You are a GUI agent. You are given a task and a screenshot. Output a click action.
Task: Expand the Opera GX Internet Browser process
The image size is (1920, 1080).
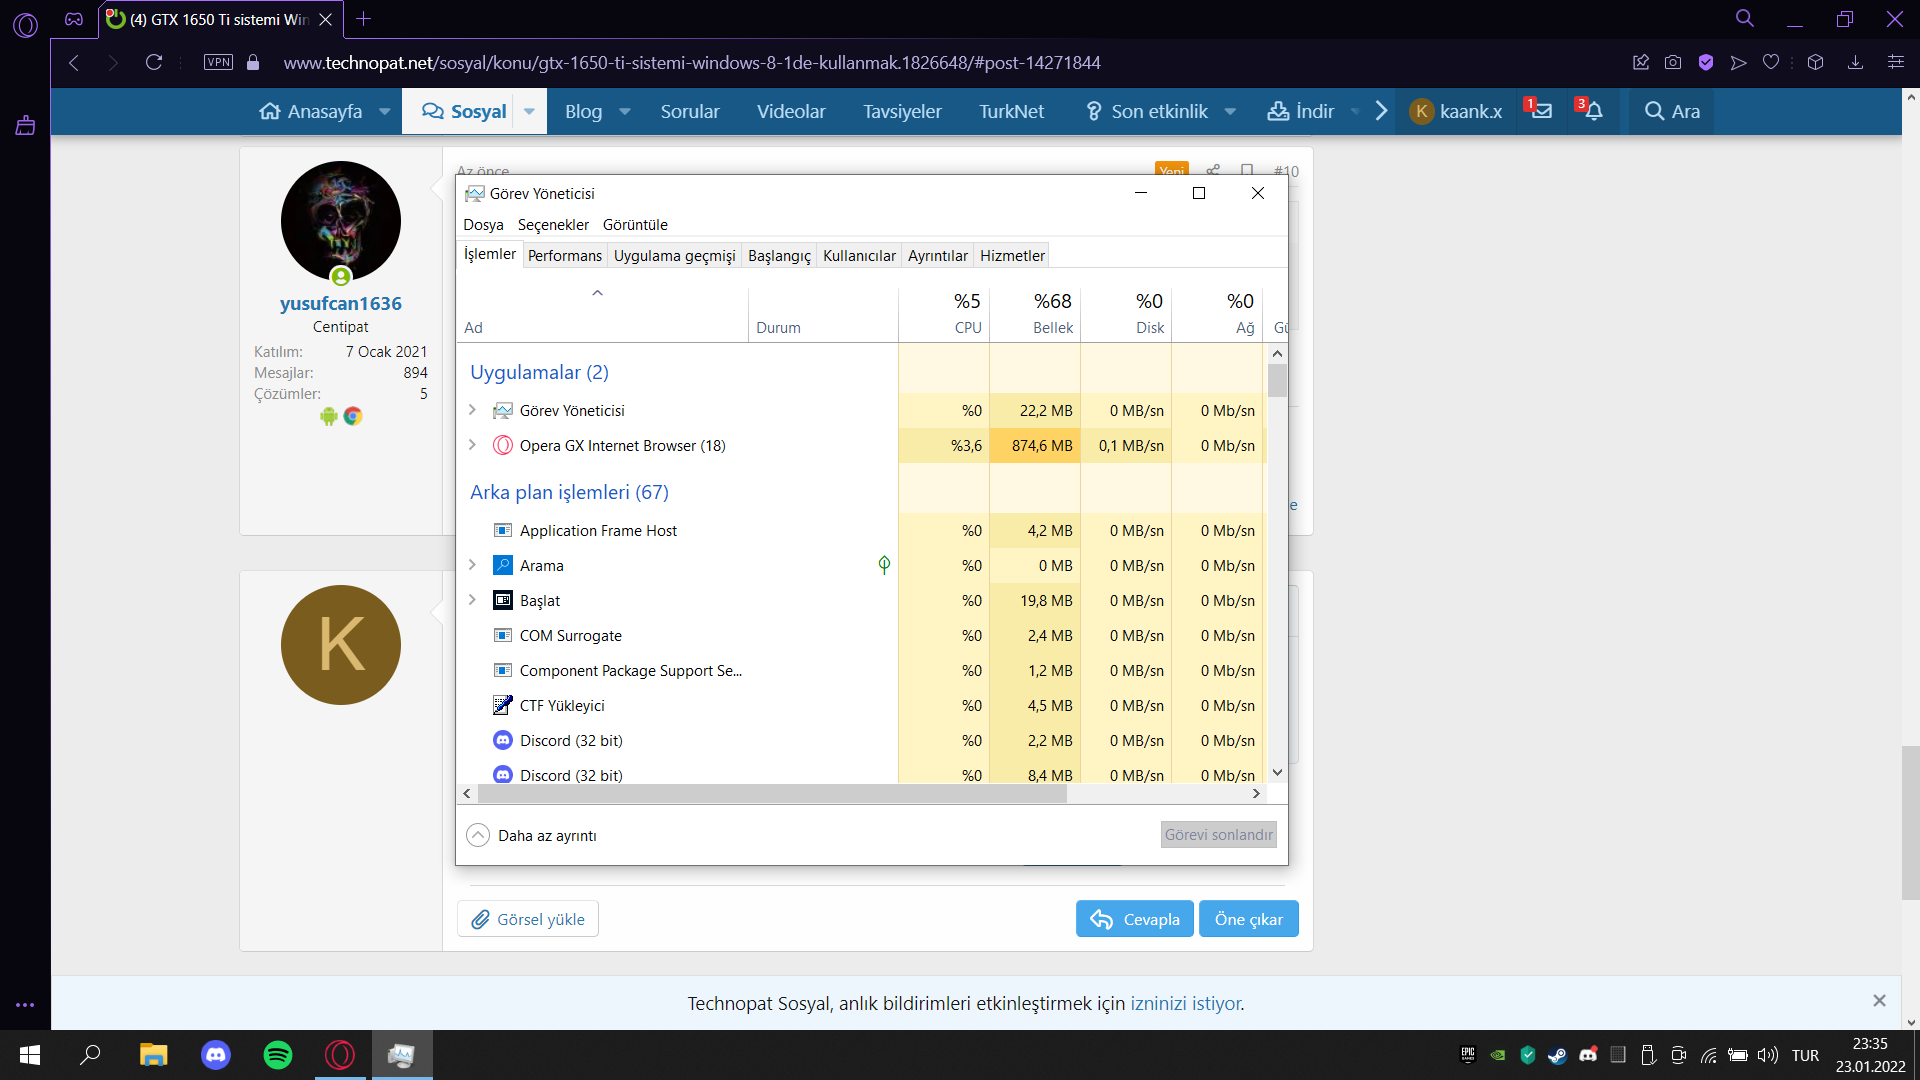pyautogui.click(x=472, y=445)
